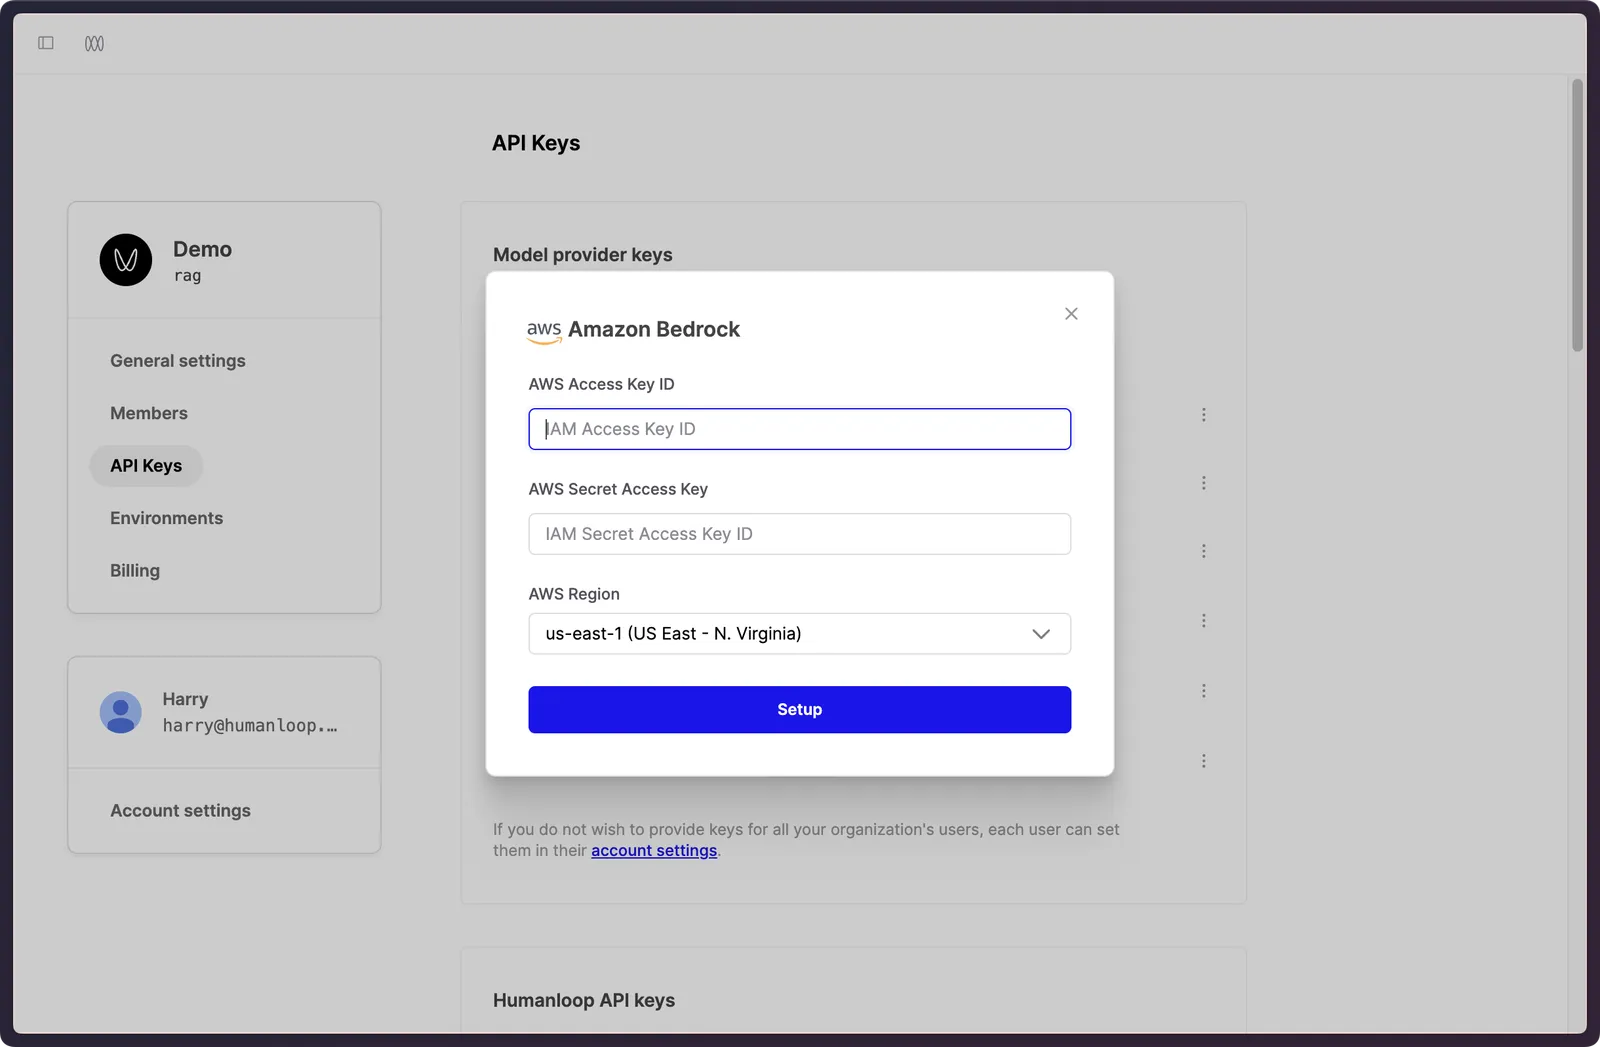Click the AWS logo in dialog
Viewport: 1600px width, 1047px height.
[x=544, y=331]
